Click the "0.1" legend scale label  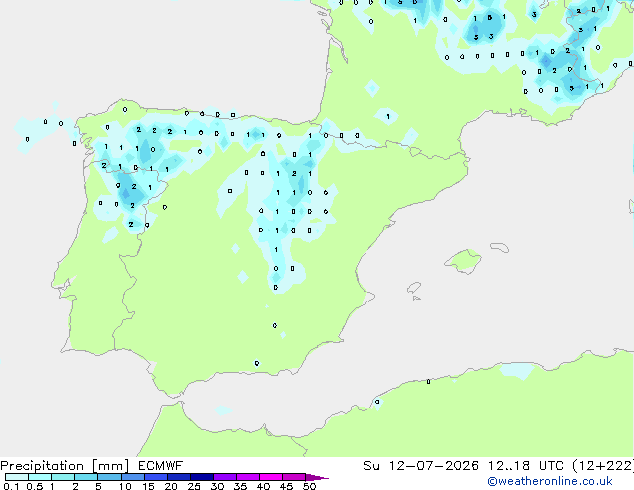(x=11, y=486)
